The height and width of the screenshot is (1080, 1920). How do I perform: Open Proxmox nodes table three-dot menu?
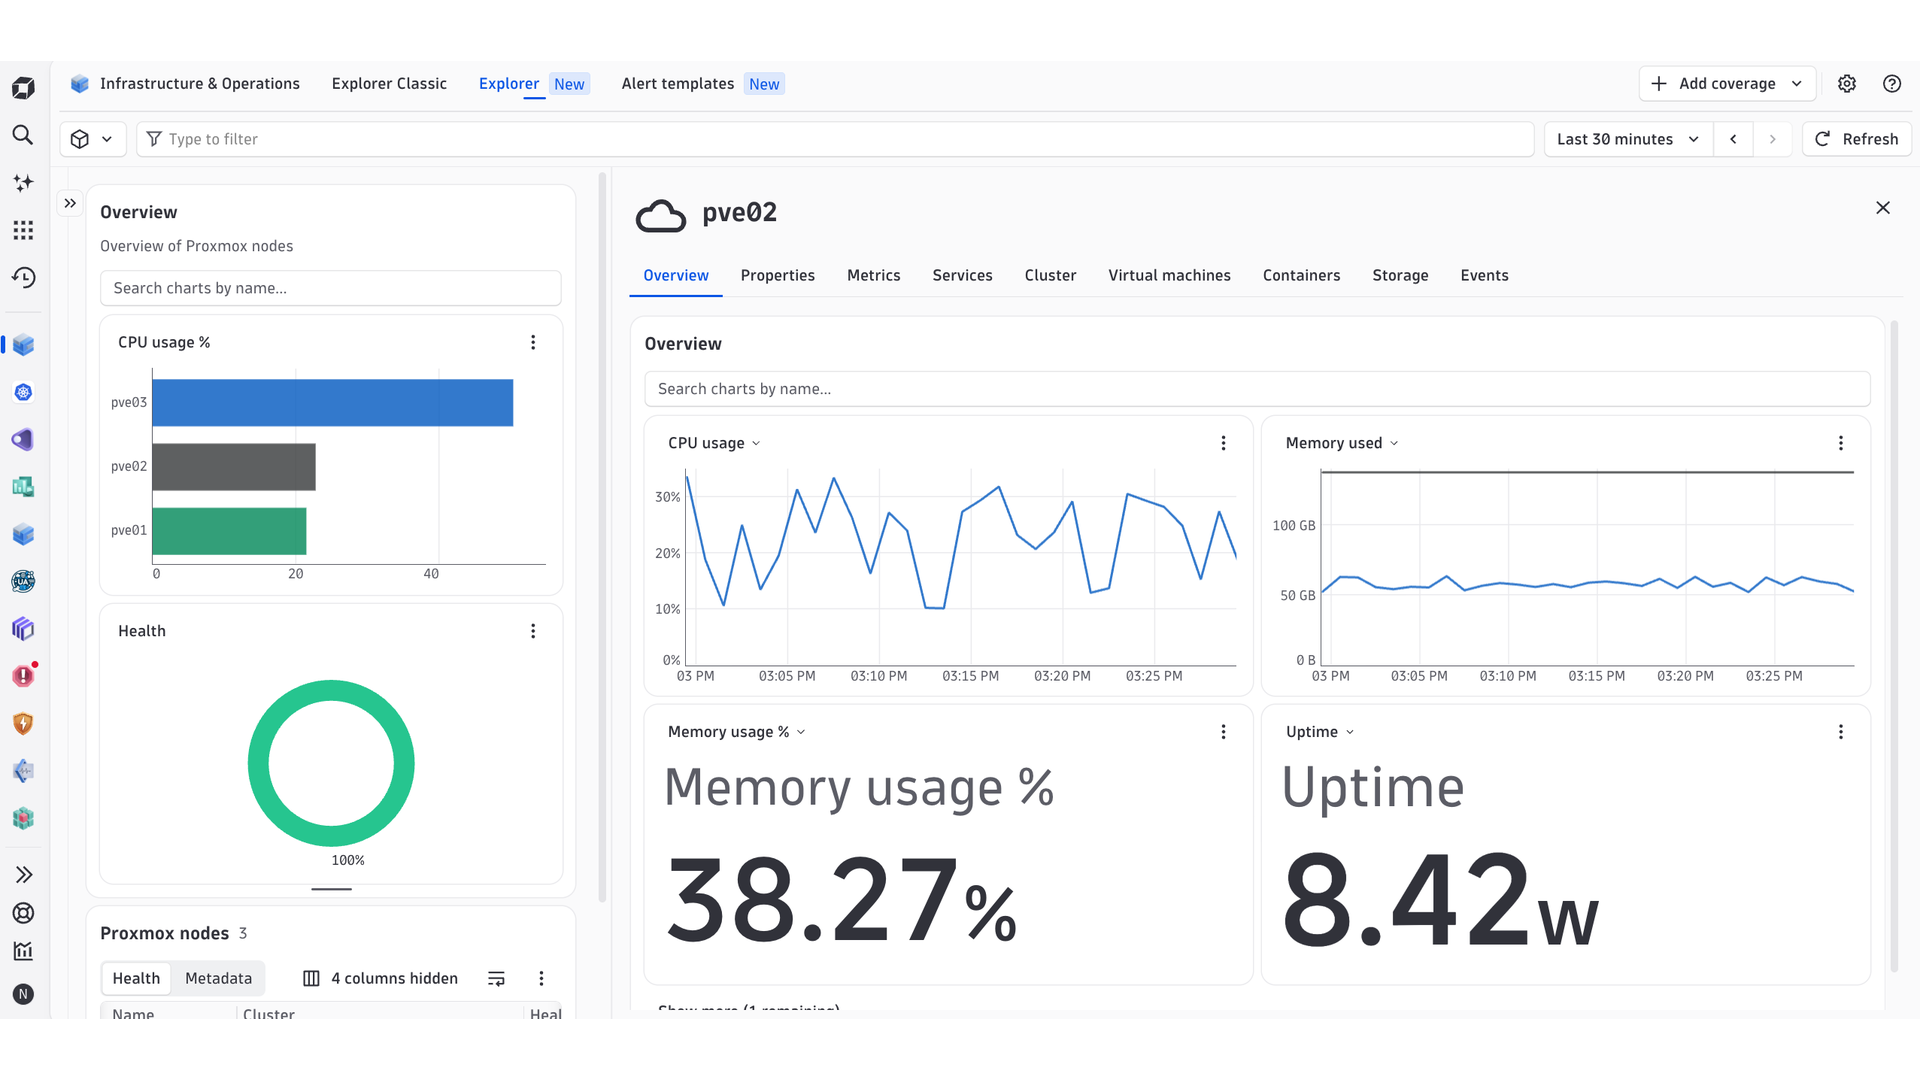click(x=541, y=978)
